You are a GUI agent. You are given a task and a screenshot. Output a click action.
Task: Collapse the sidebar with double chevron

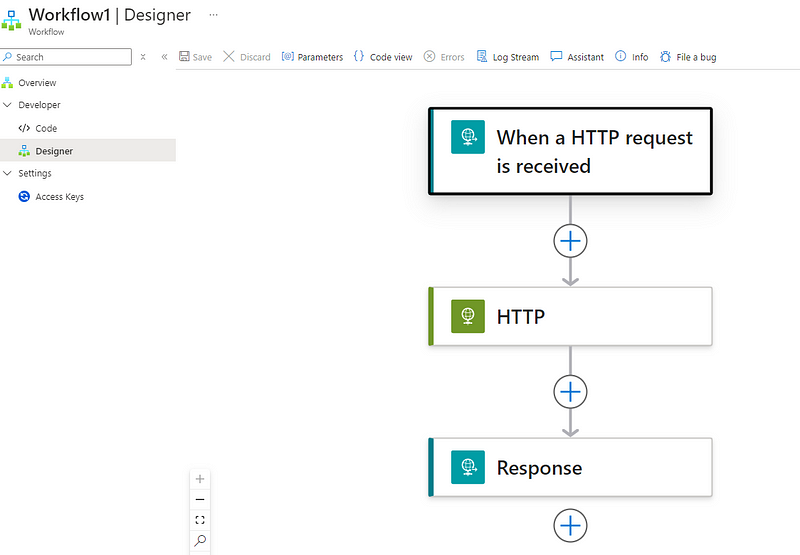click(164, 57)
